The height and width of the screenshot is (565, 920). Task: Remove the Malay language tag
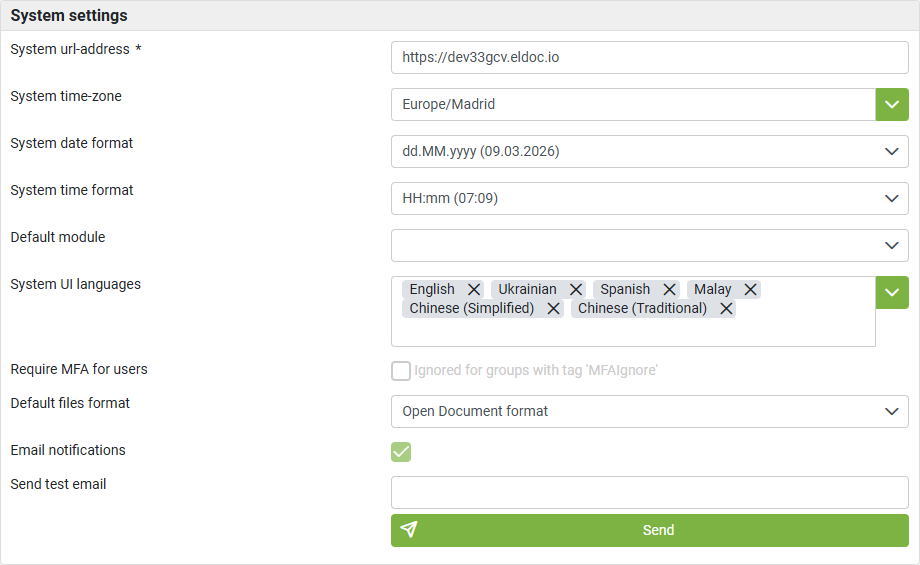(750, 289)
